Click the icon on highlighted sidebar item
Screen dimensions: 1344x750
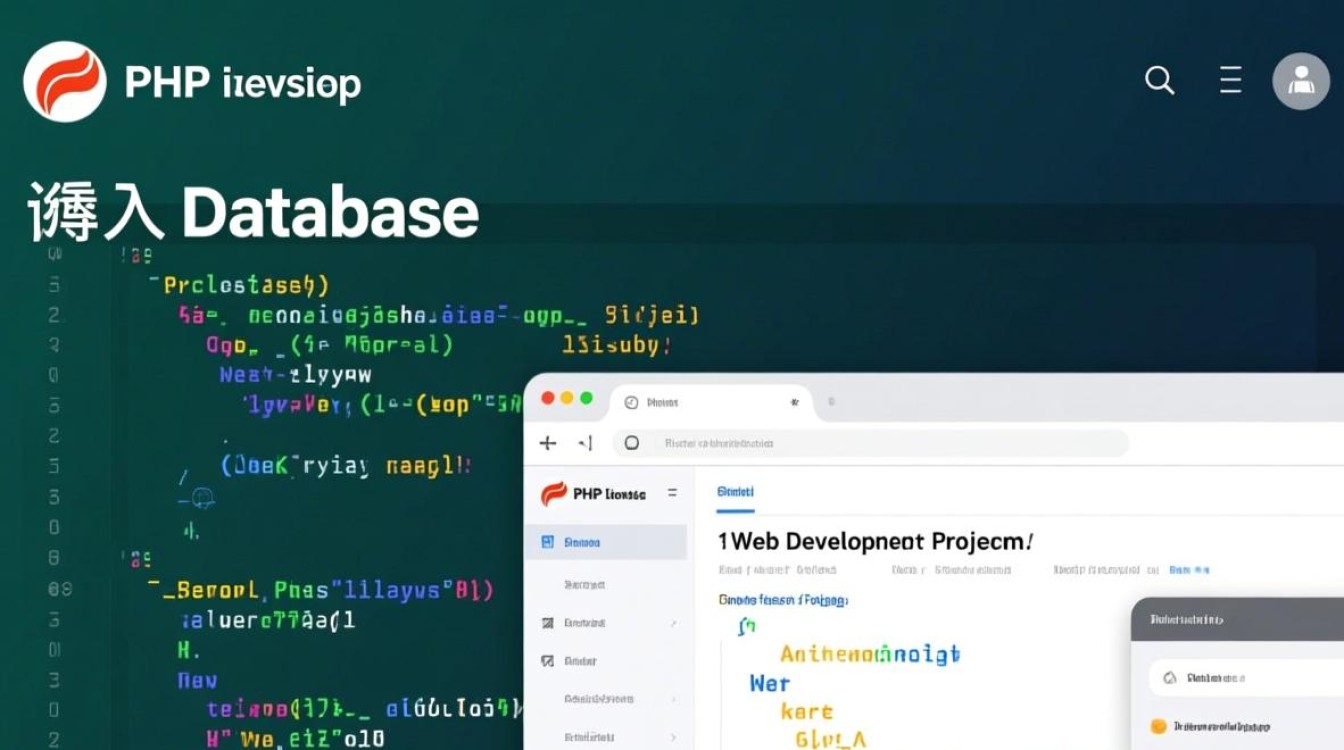tap(547, 542)
